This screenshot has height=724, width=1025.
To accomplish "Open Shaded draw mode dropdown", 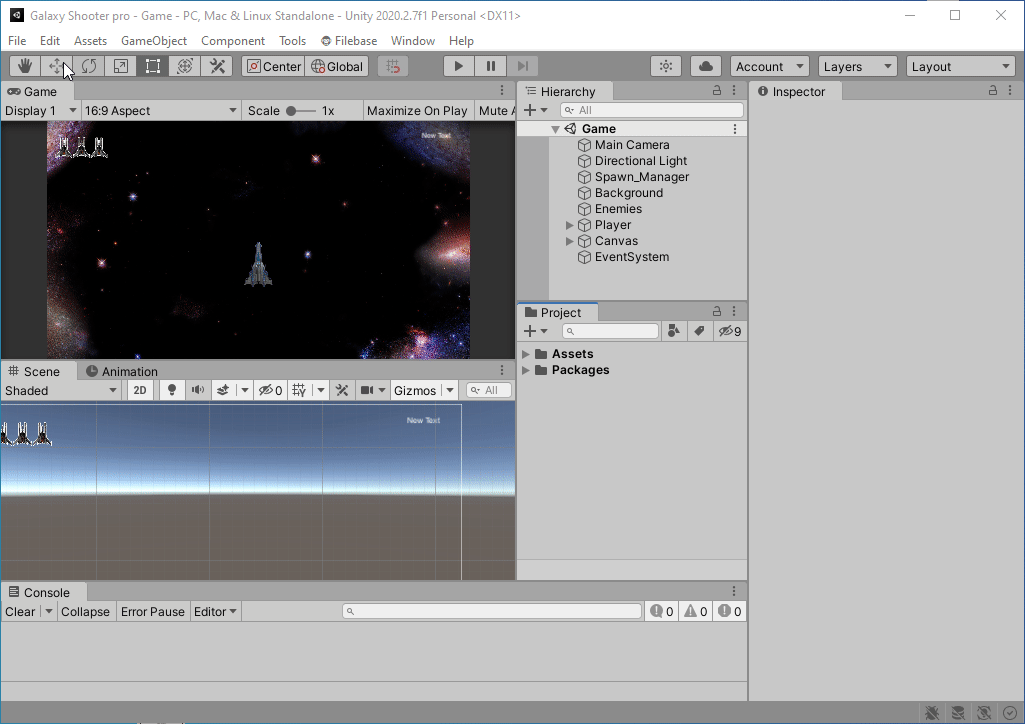I will point(60,390).
